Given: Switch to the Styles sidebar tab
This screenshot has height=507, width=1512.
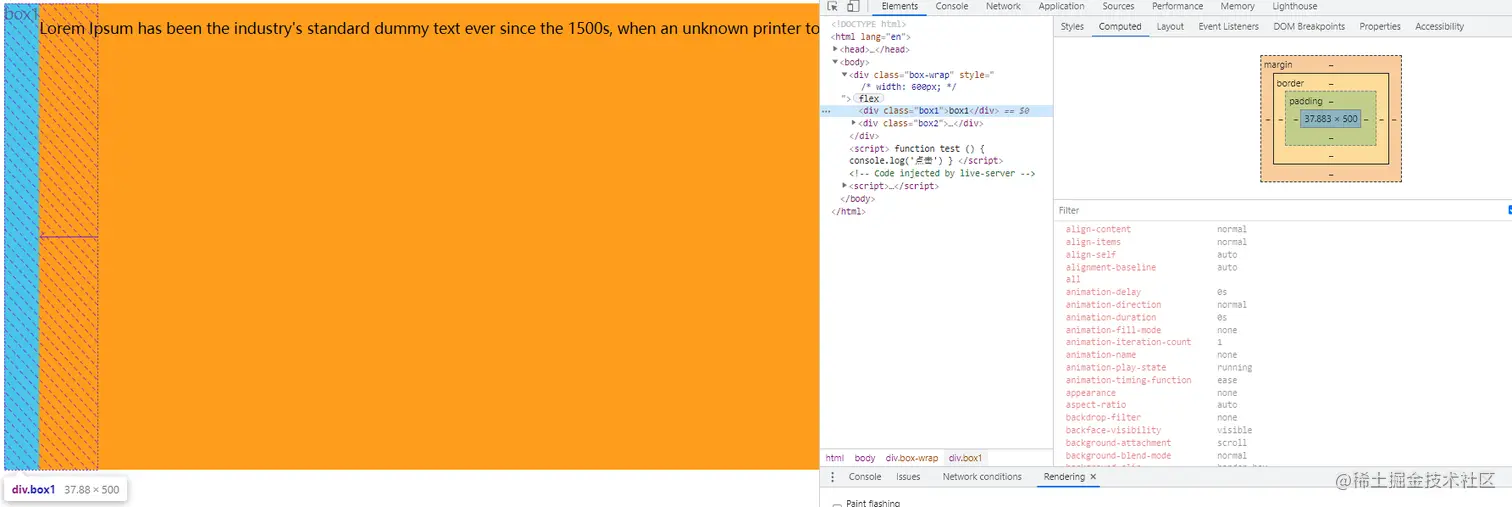Looking at the screenshot, I should click(x=1072, y=27).
